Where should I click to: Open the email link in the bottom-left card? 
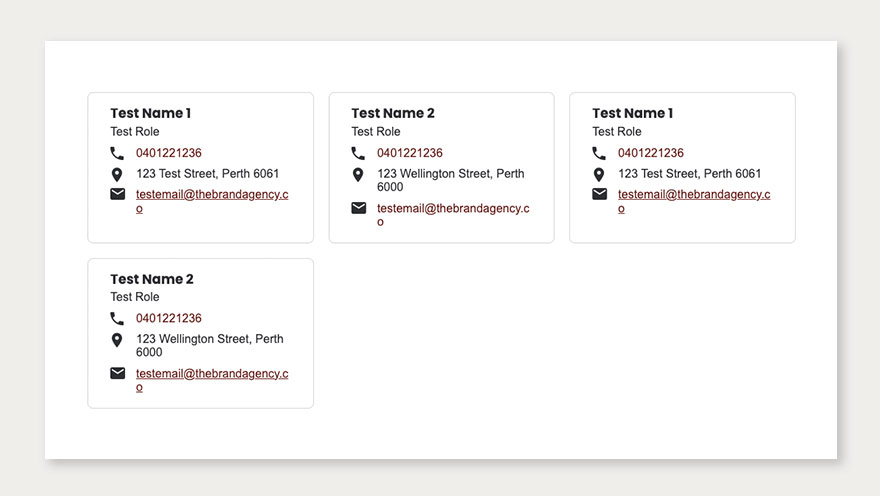click(x=212, y=373)
